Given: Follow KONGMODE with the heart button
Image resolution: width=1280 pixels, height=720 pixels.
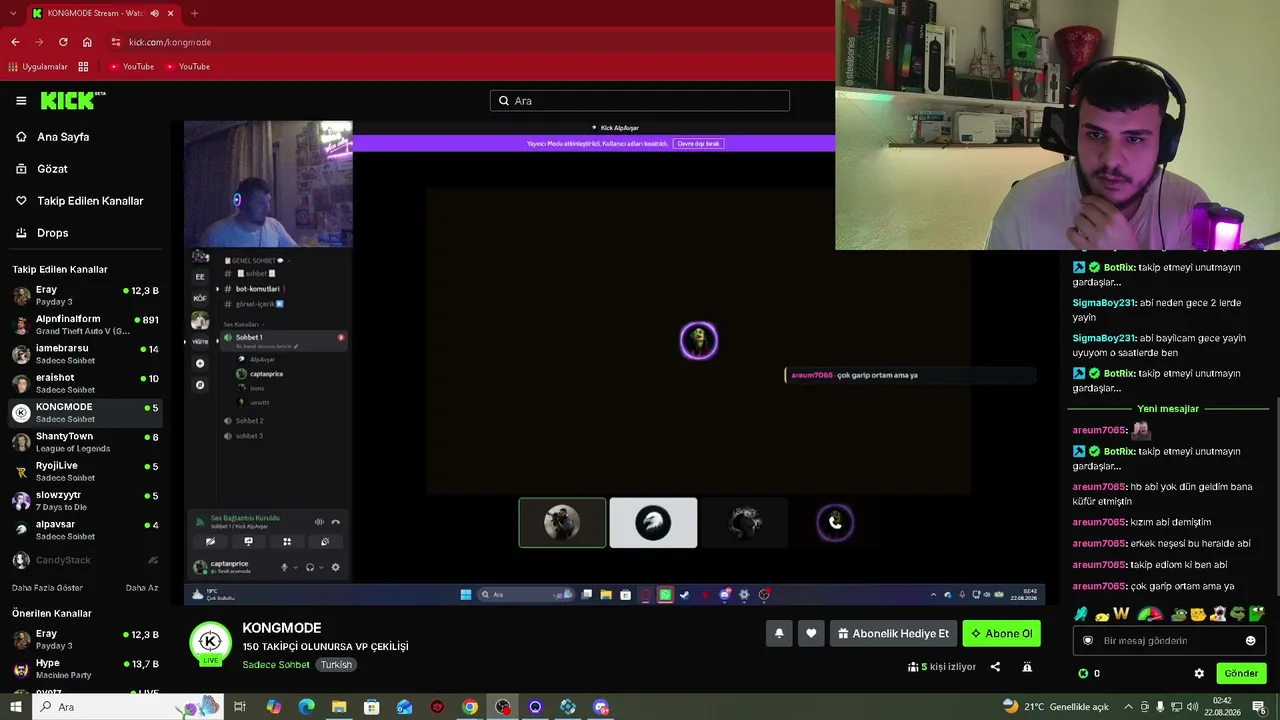Looking at the screenshot, I should (x=811, y=633).
